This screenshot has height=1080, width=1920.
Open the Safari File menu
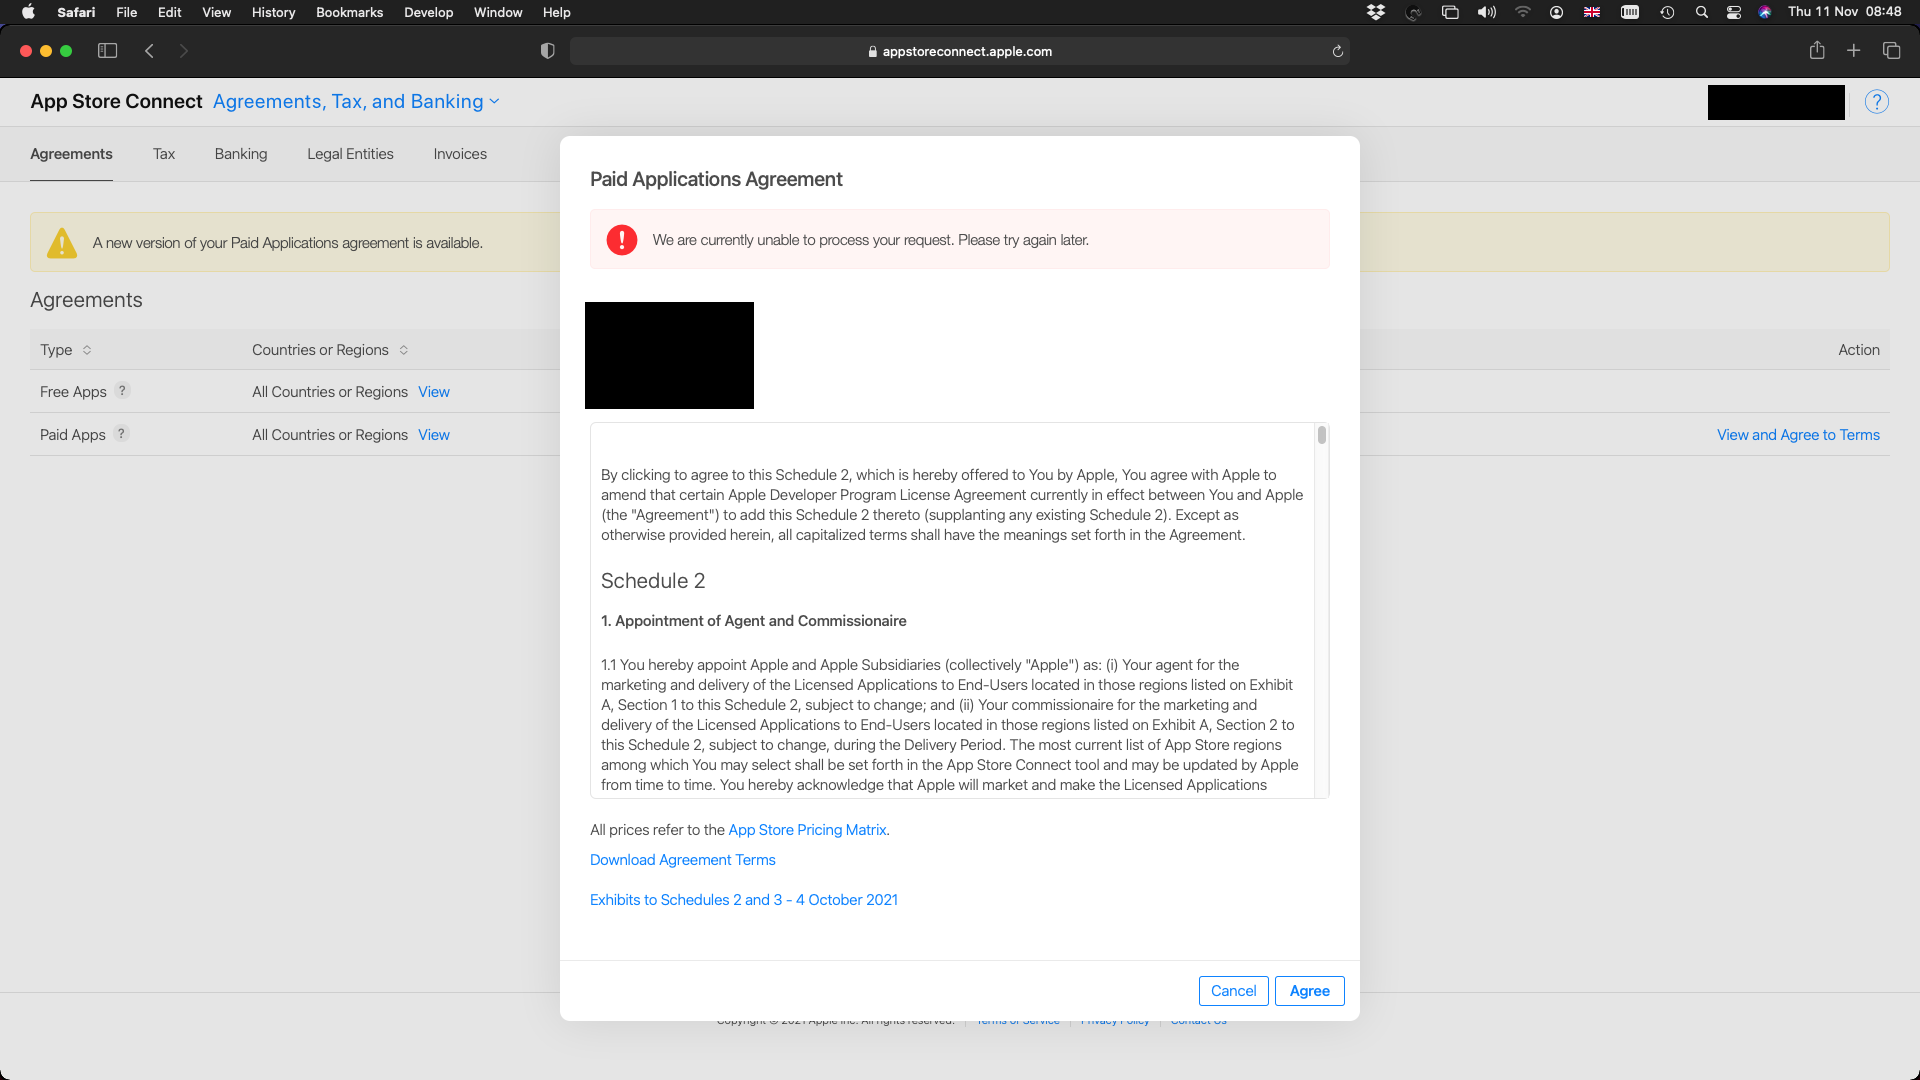126,12
